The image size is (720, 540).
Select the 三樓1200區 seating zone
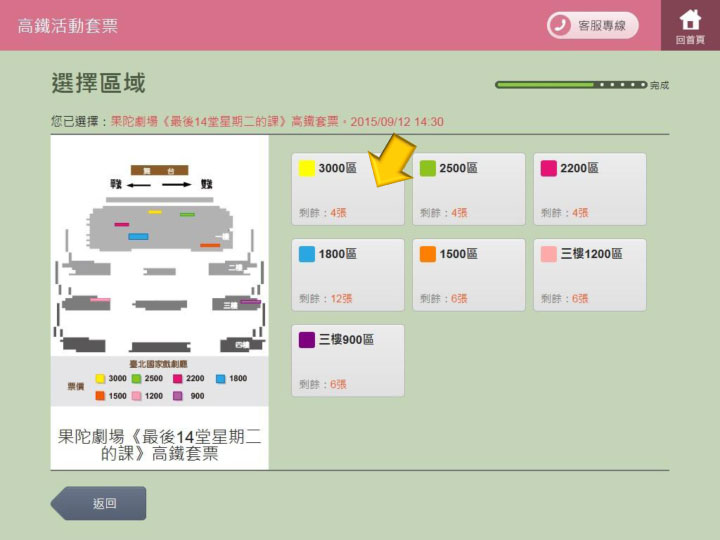(x=589, y=275)
